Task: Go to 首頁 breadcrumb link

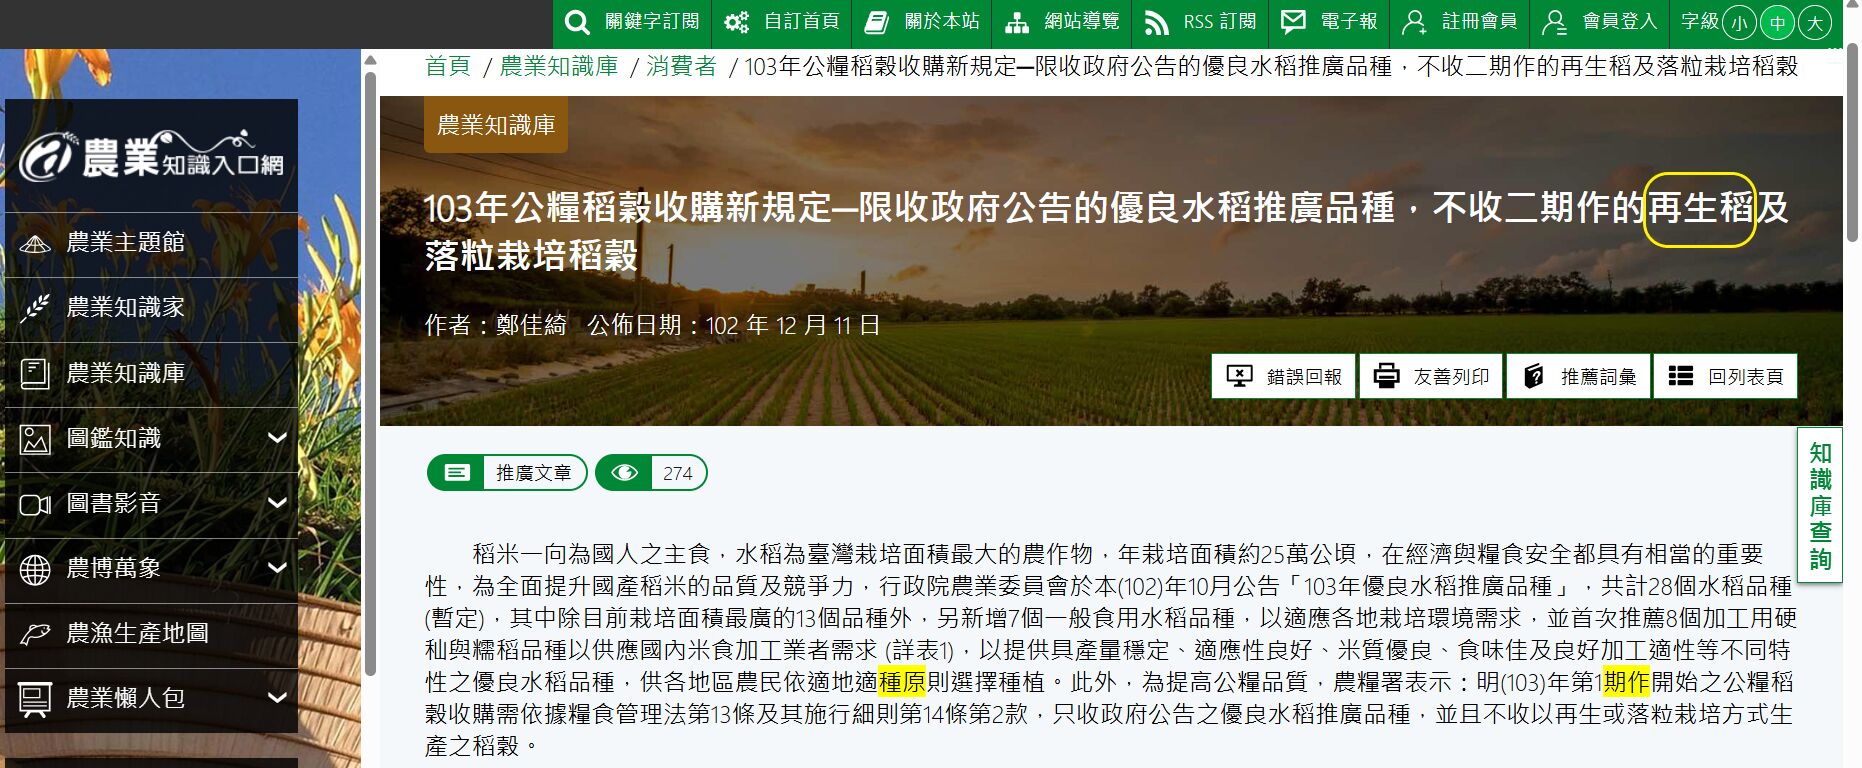Action: coord(447,67)
